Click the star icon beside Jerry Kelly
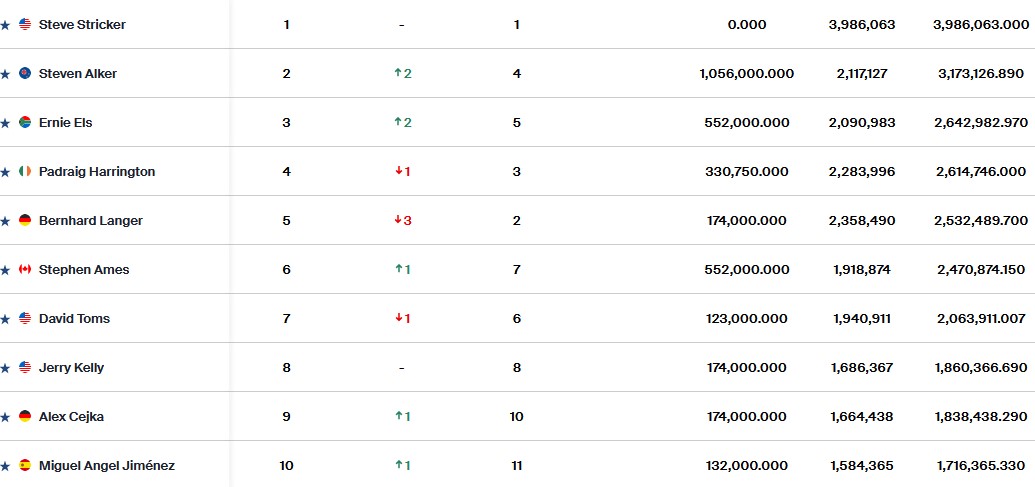The width and height of the screenshot is (1035, 487). coord(5,368)
